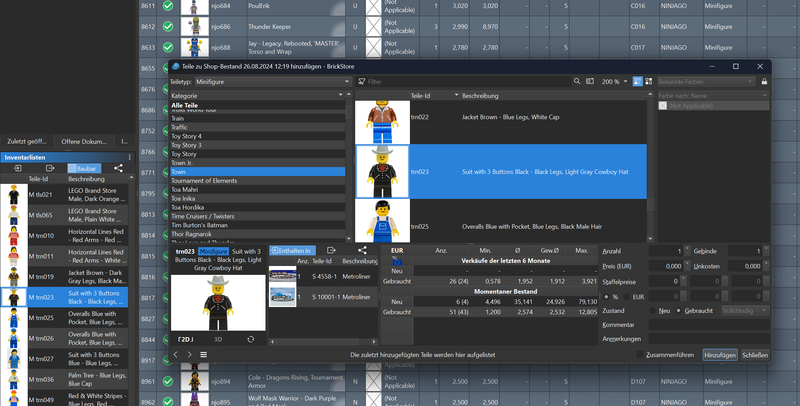Open the hamburger history menu icon
Viewport: 800px width, 406px height.
[204, 354]
